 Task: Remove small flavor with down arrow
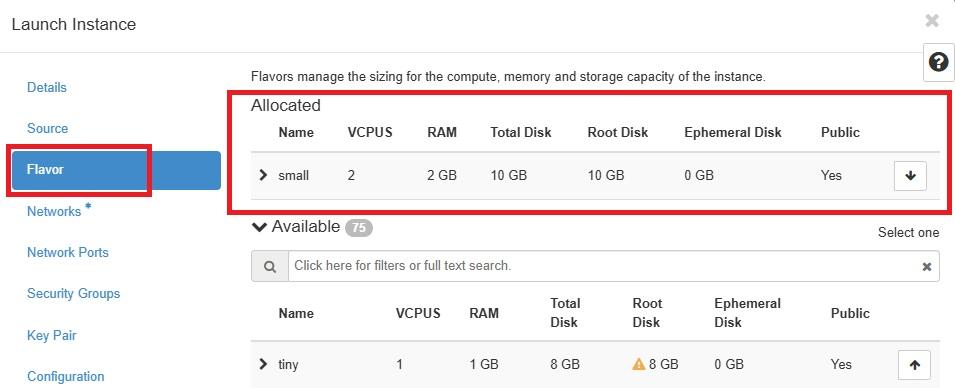tap(911, 176)
